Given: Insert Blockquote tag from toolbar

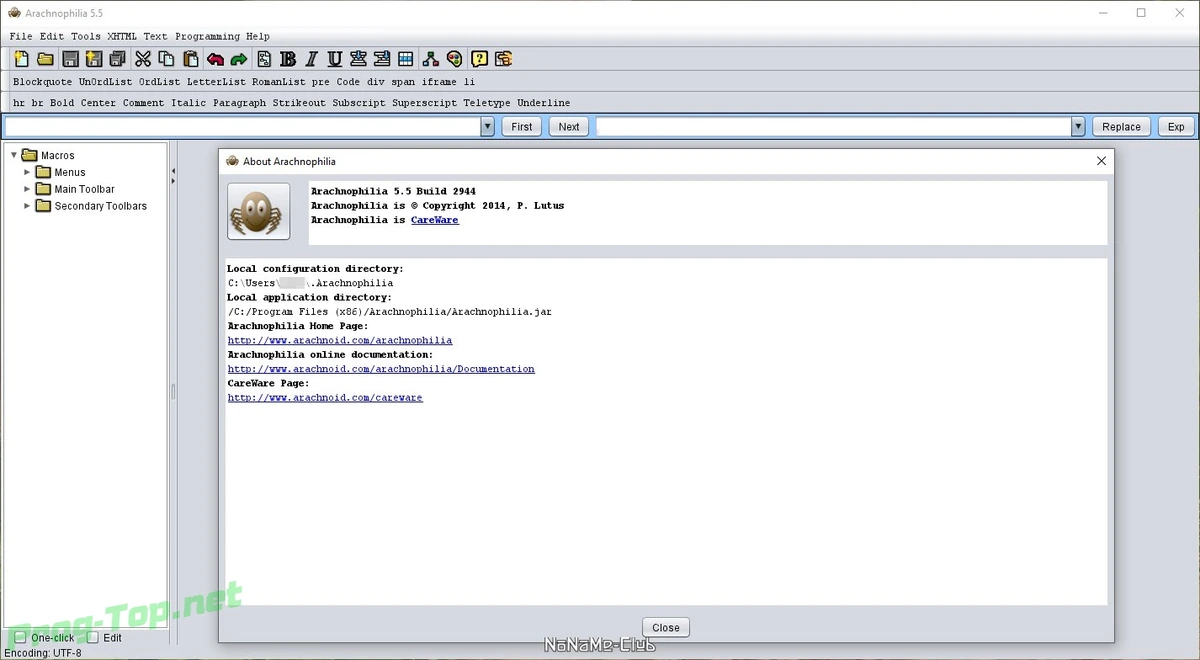Looking at the screenshot, I should coord(43,82).
